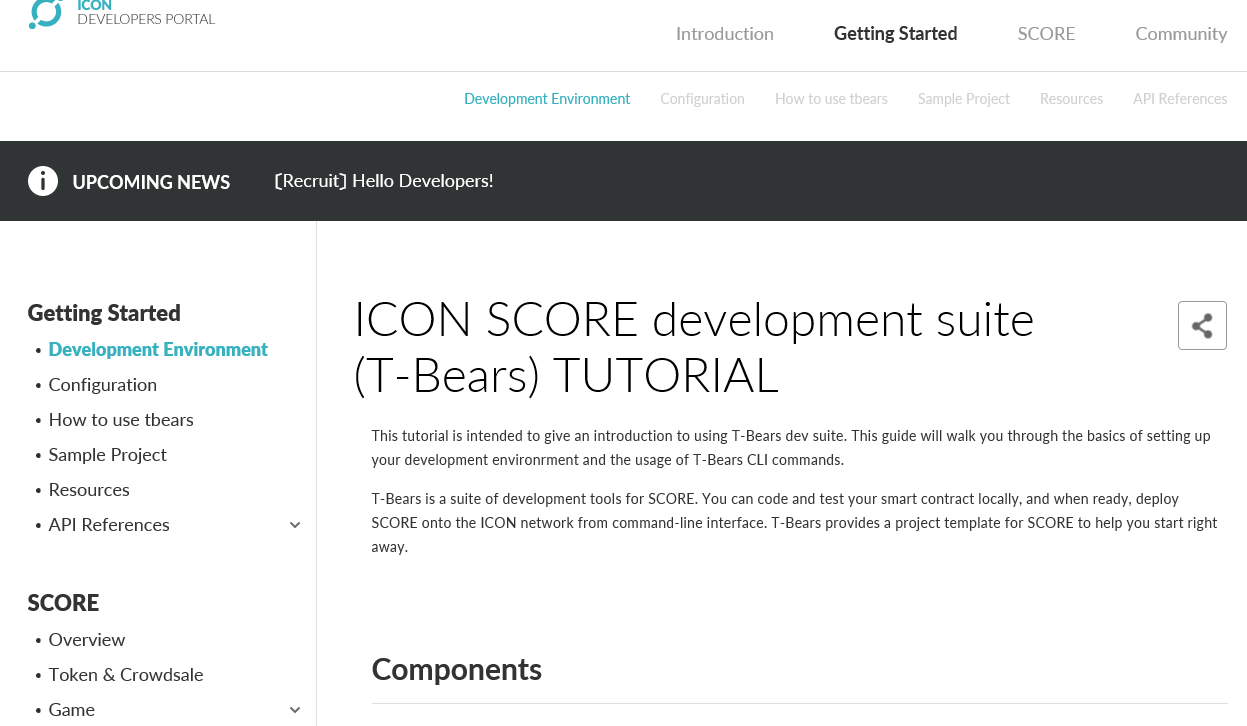Expand the Game sidebar chevron

tap(295, 710)
